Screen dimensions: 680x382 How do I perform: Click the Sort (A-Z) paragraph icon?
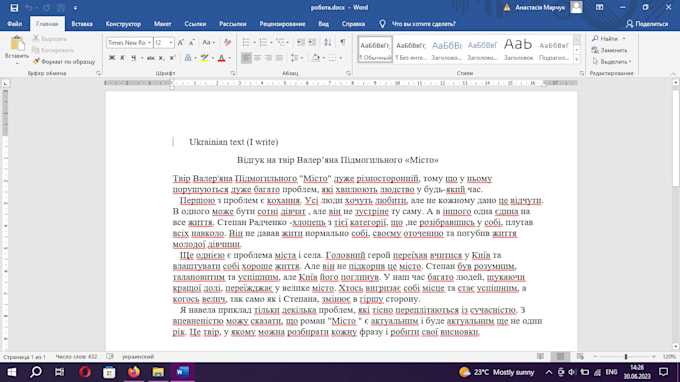(x=328, y=42)
